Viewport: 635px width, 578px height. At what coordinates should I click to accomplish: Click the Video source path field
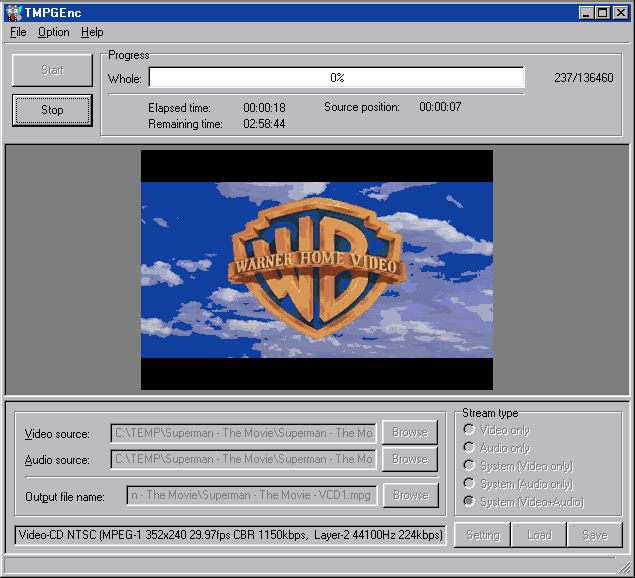click(243, 433)
